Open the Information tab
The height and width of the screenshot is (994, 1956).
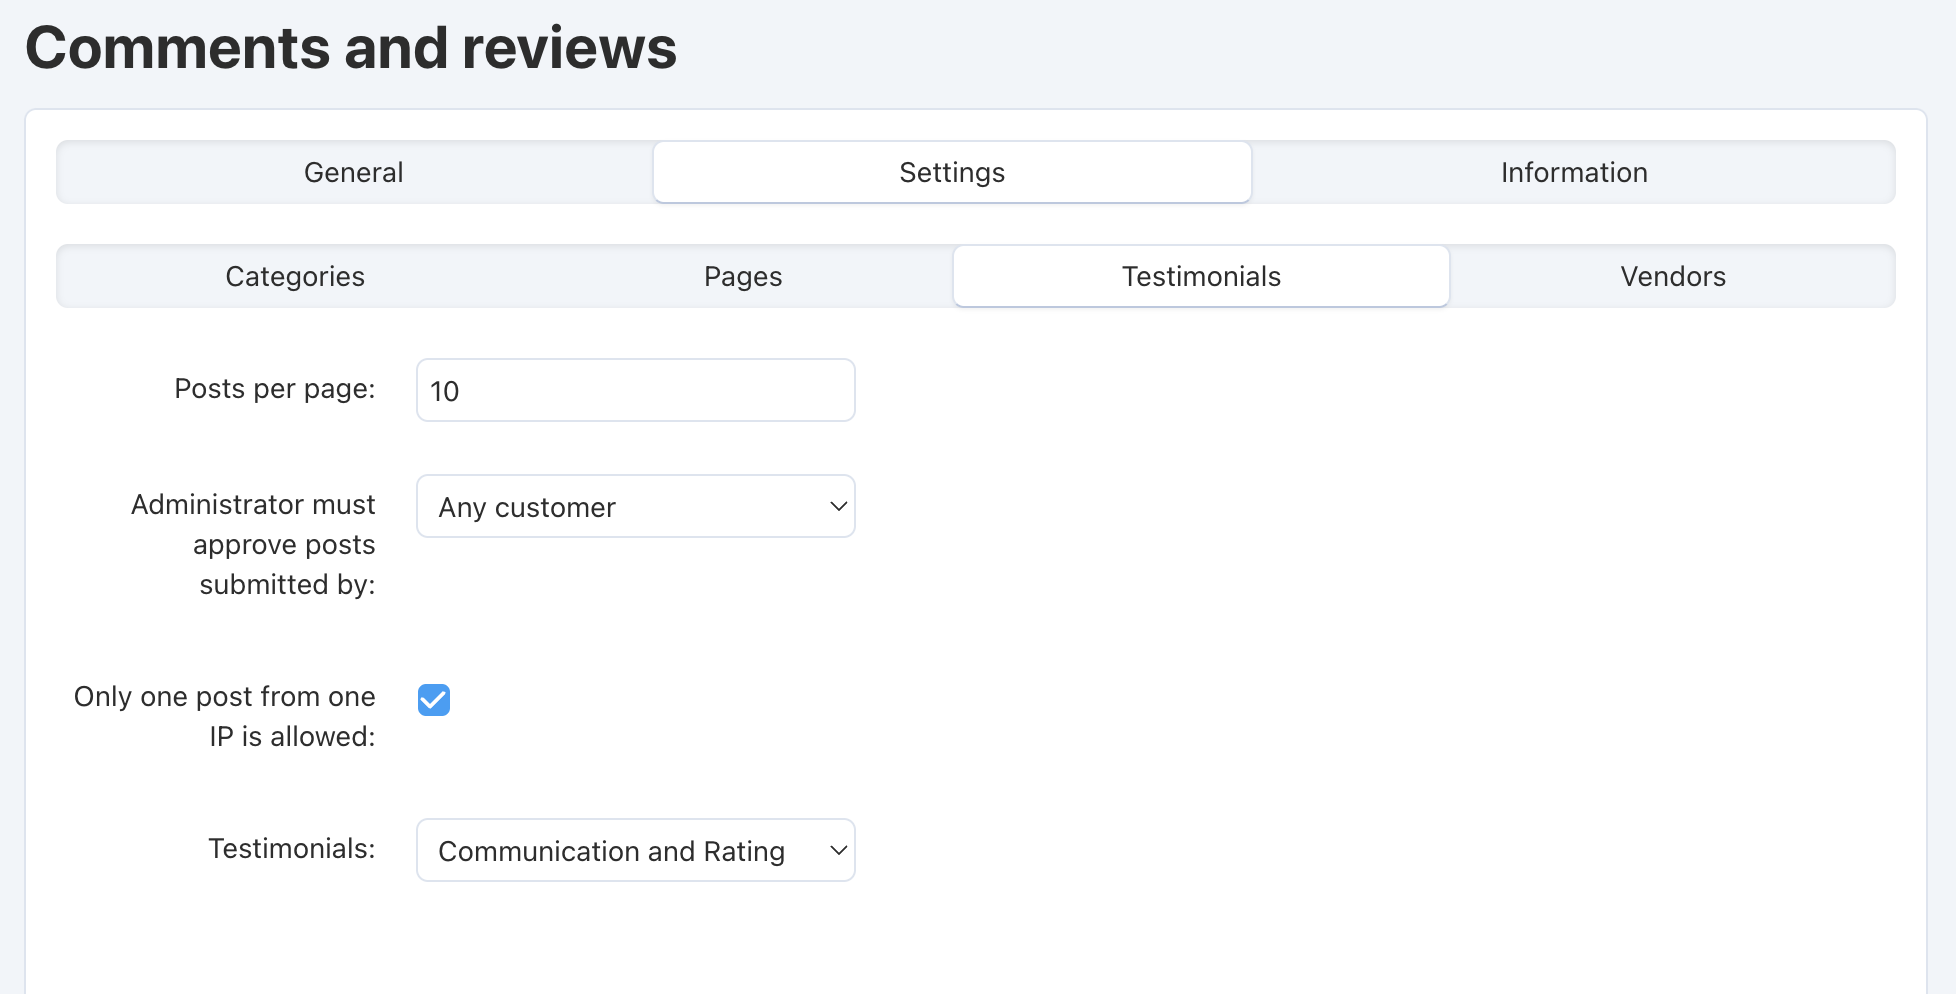click(1573, 172)
